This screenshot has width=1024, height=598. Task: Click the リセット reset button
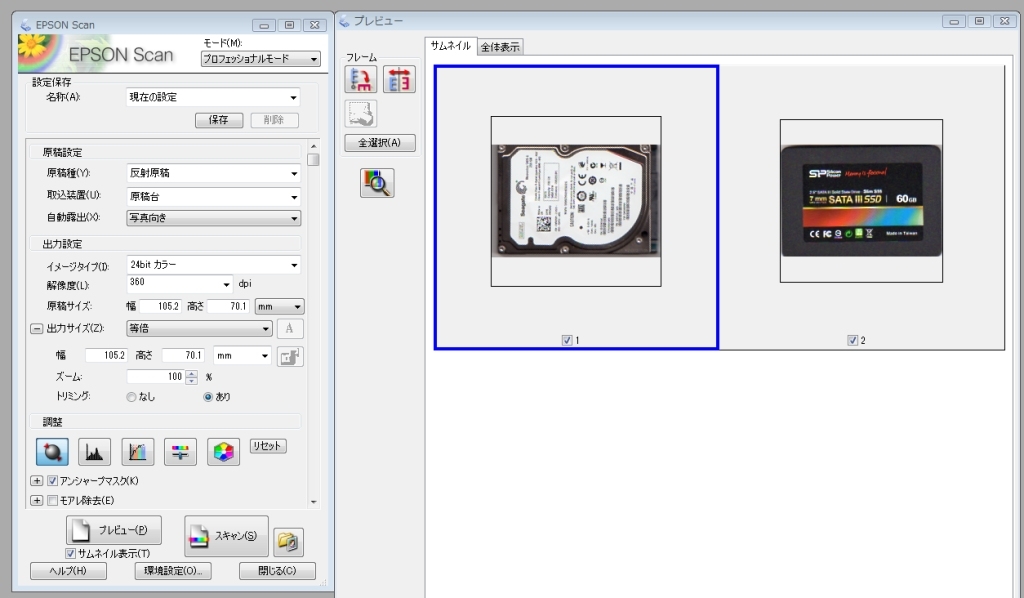pyautogui.click(x=268, y=446)
